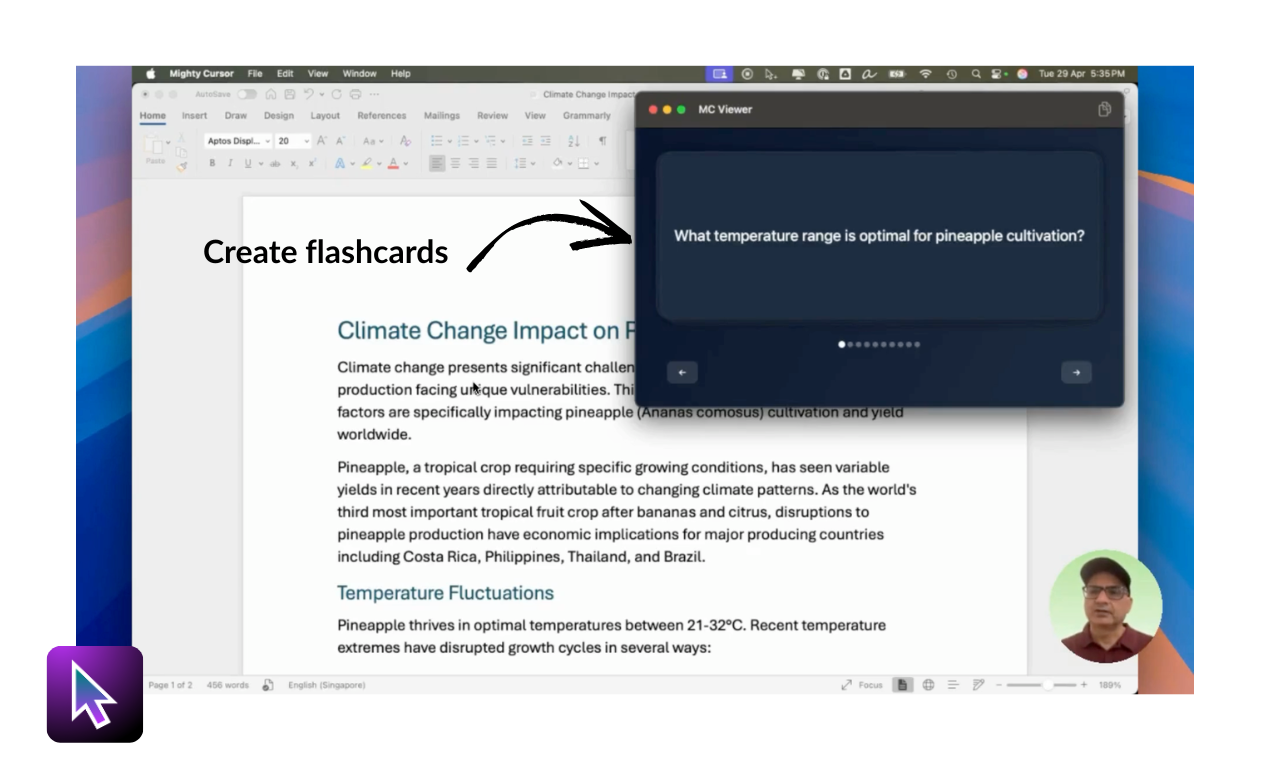The width and height of the screenshot is (1270, 760).
Task: Click the next flashcard arrow button
Action: (x=1076, y=373)
